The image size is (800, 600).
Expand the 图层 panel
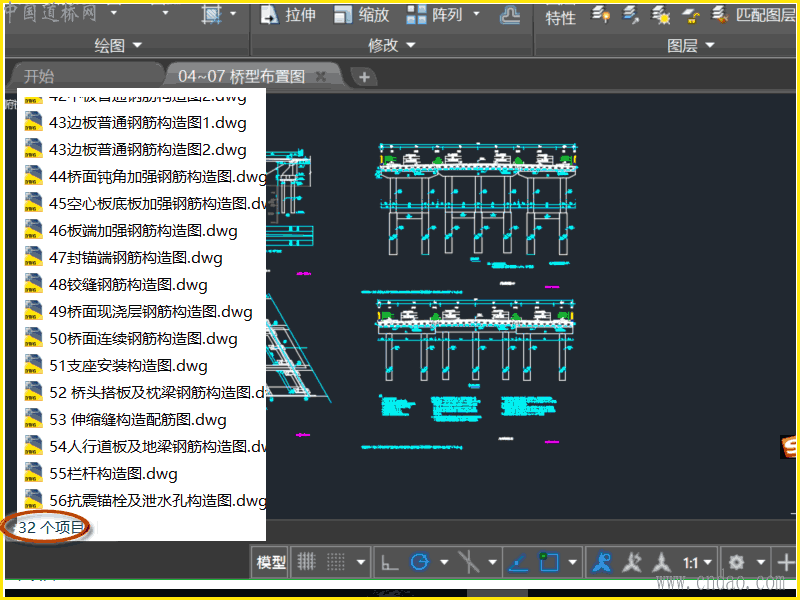[691, 45]
